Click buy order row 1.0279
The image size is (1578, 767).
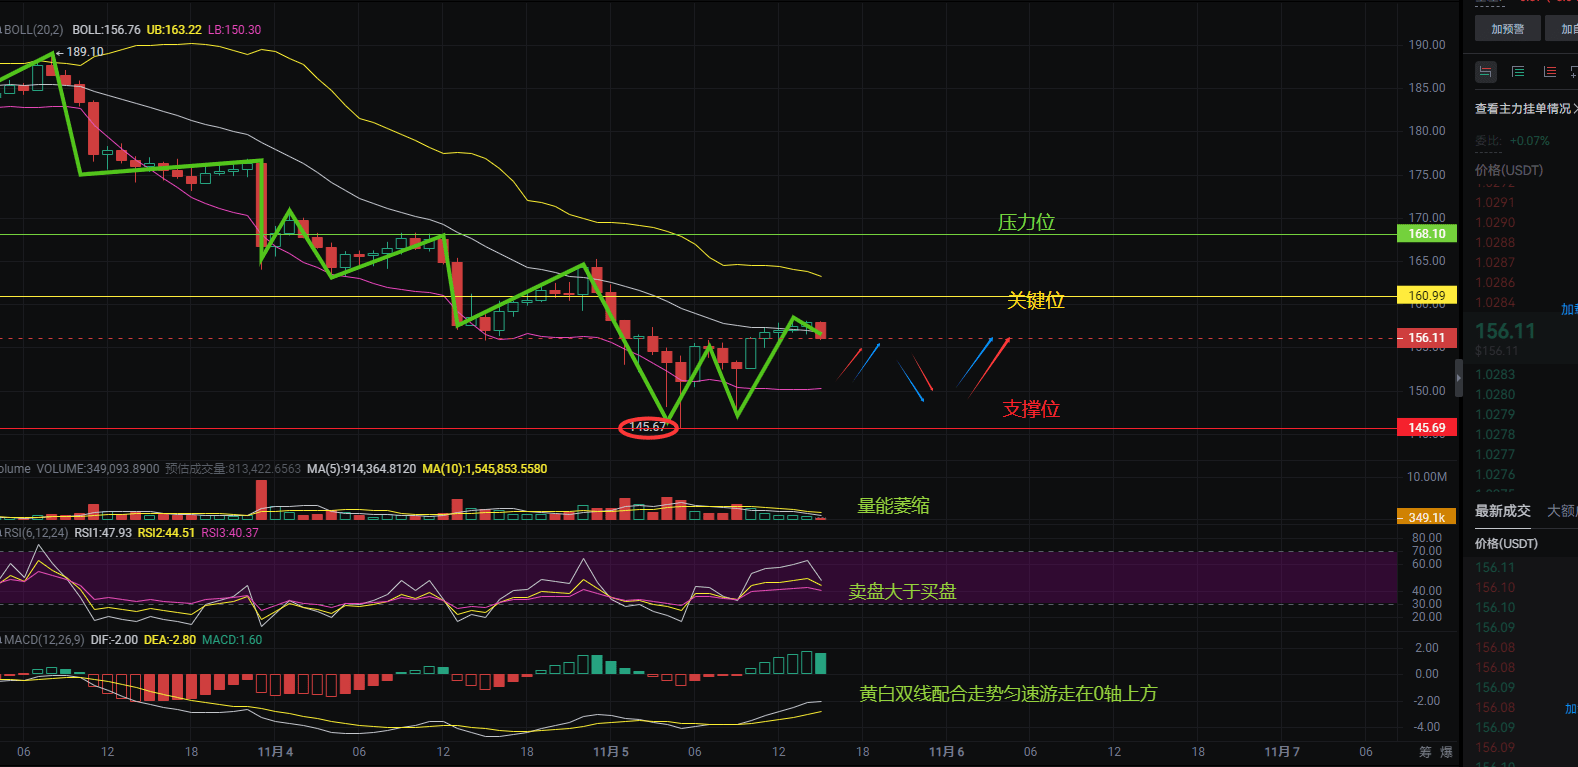click(1495, 414)
